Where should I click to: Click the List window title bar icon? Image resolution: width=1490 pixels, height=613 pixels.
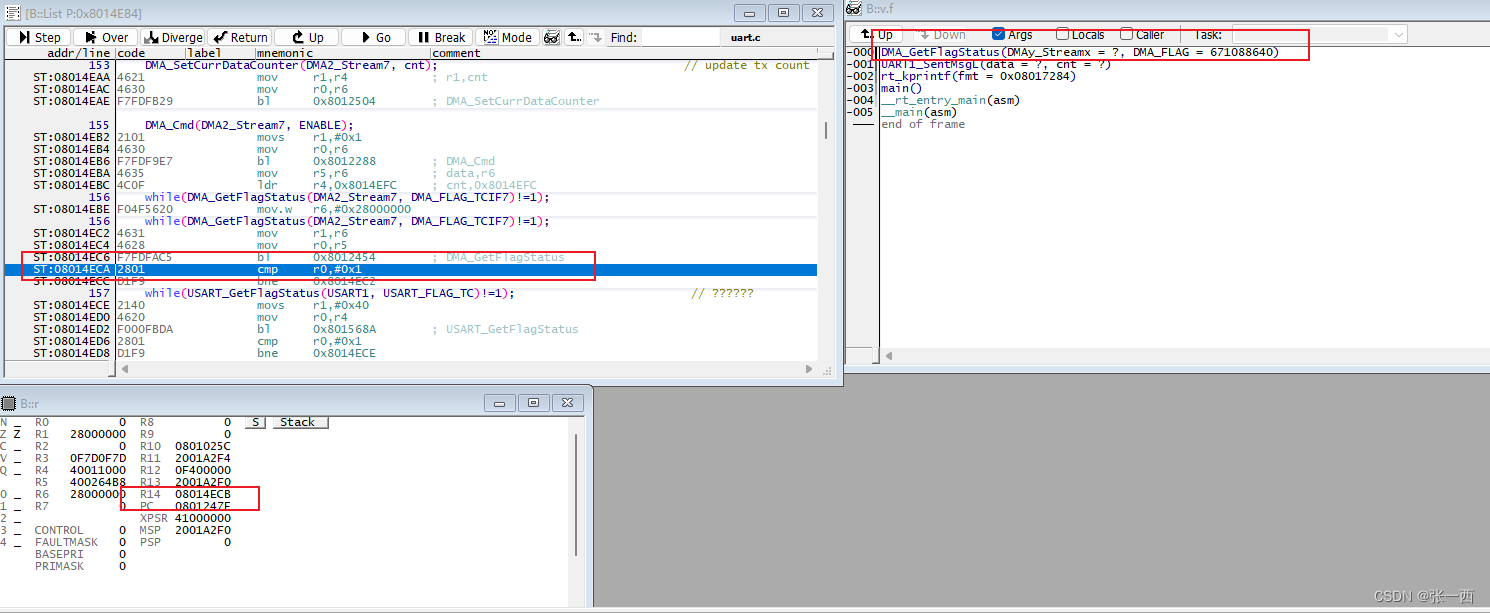(13, 12)
